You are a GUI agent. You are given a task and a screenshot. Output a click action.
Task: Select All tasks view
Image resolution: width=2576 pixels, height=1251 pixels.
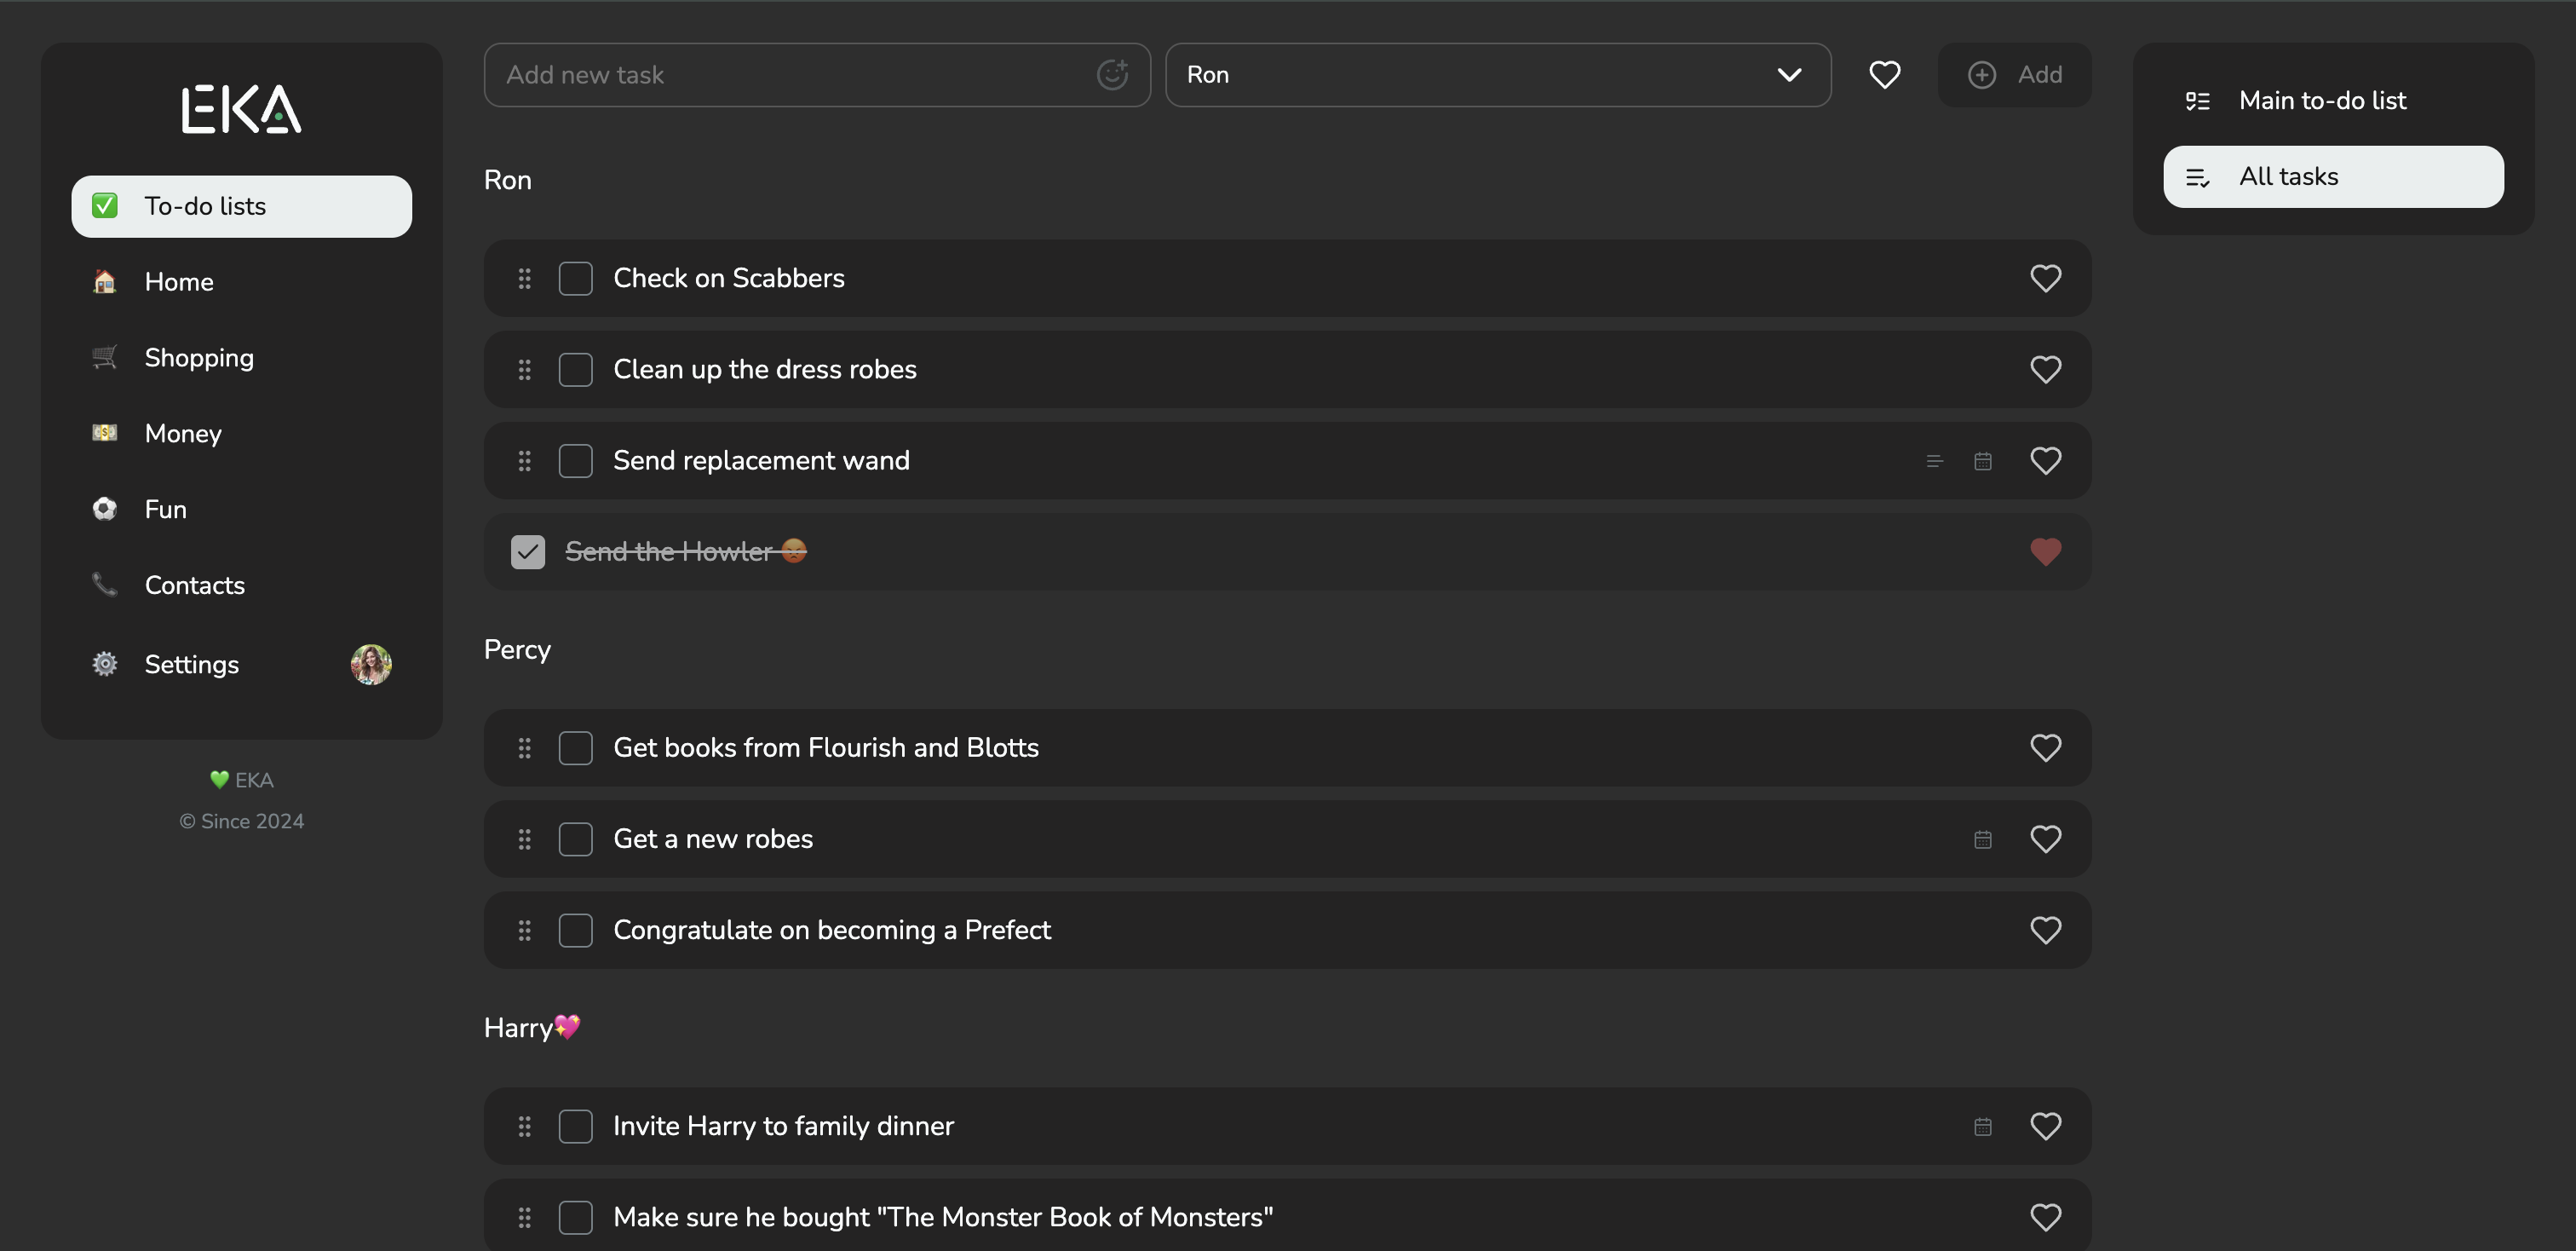coord(2333,176)
